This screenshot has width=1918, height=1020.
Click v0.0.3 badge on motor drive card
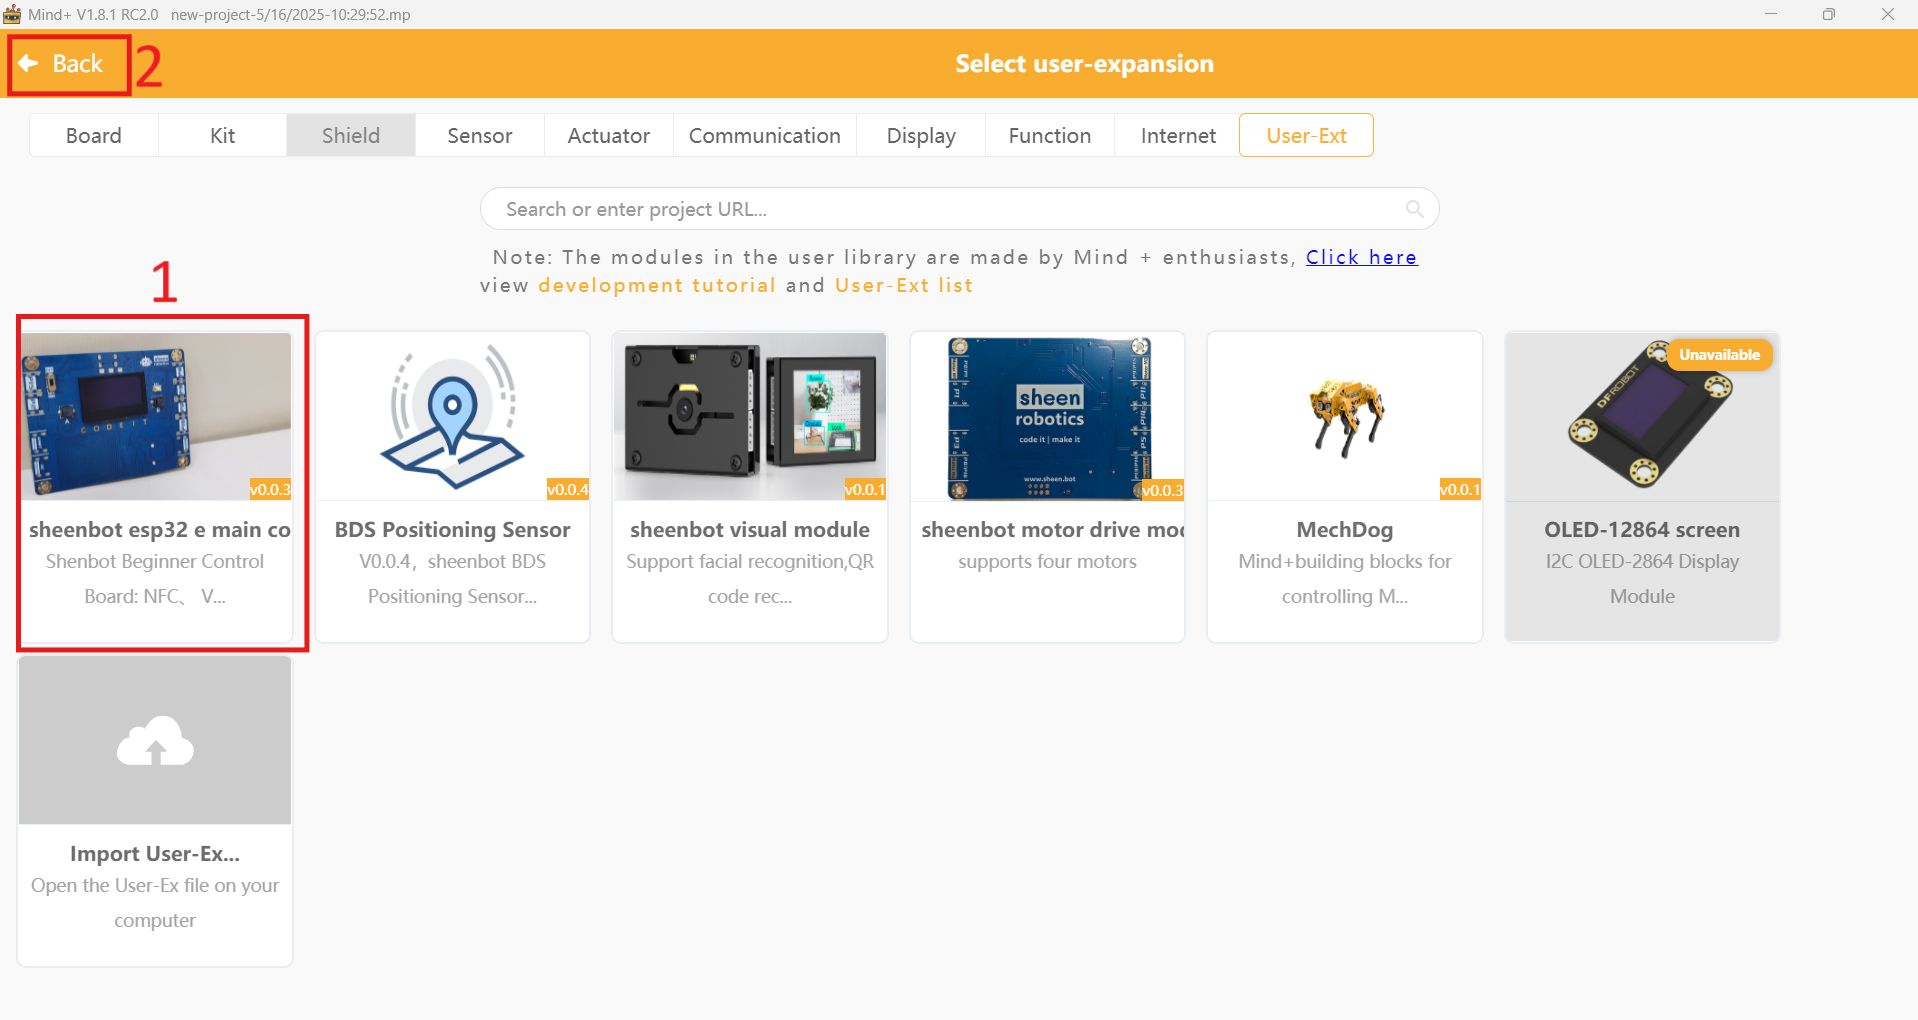1162,489
